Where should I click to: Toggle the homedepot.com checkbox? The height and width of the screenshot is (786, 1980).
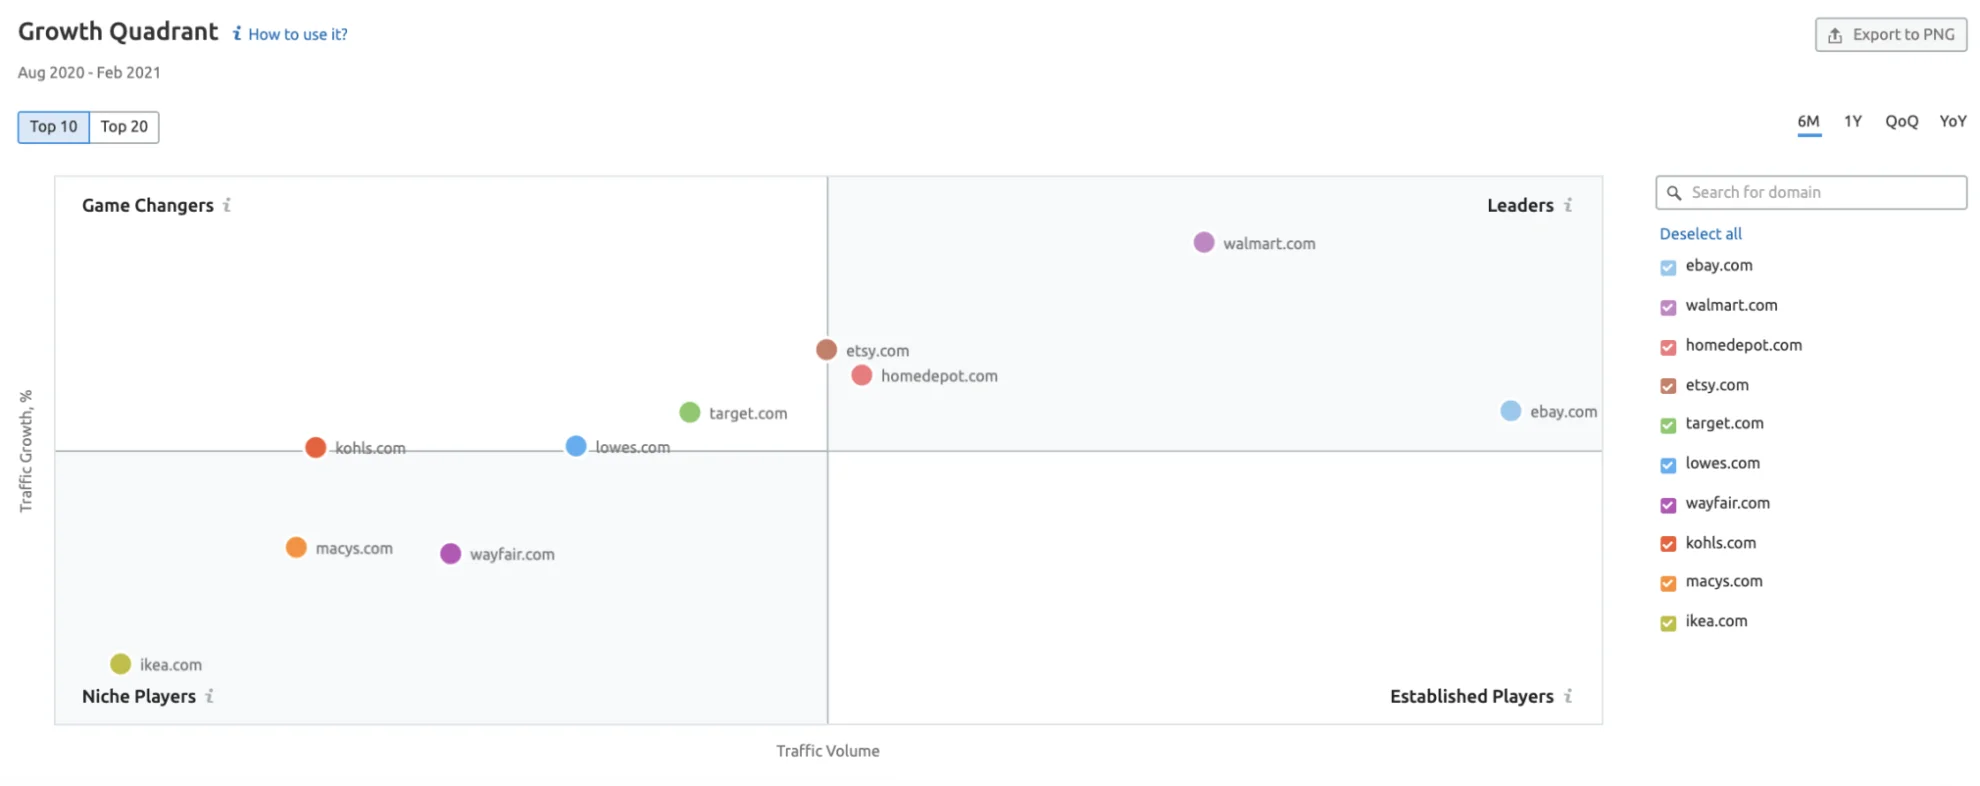click(1668, 347)
